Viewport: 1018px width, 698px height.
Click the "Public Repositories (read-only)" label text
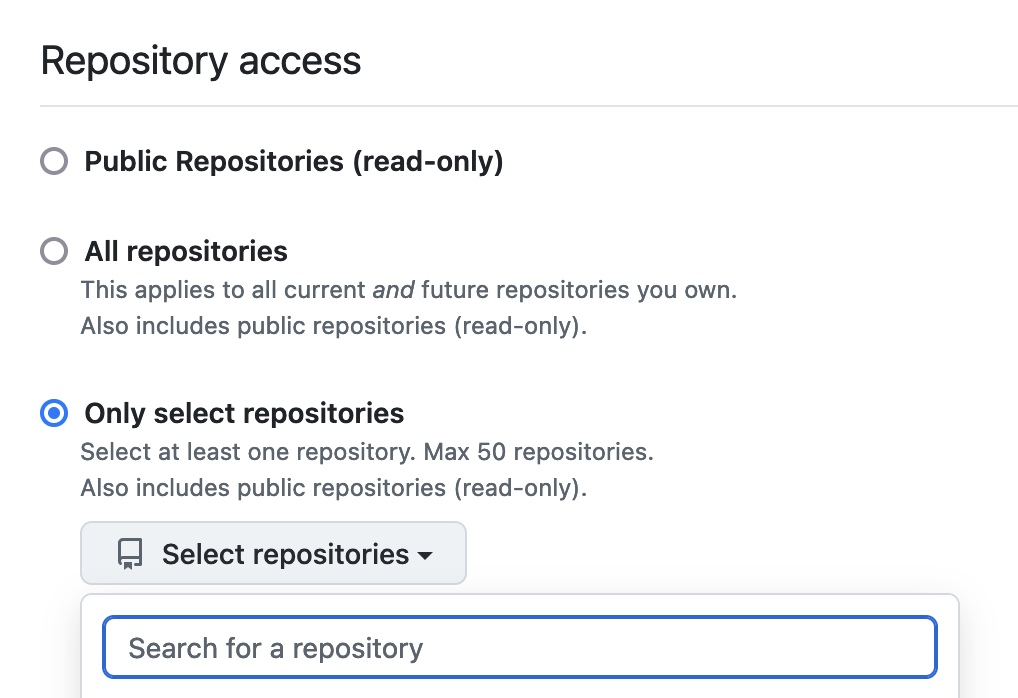pos(293,161)
